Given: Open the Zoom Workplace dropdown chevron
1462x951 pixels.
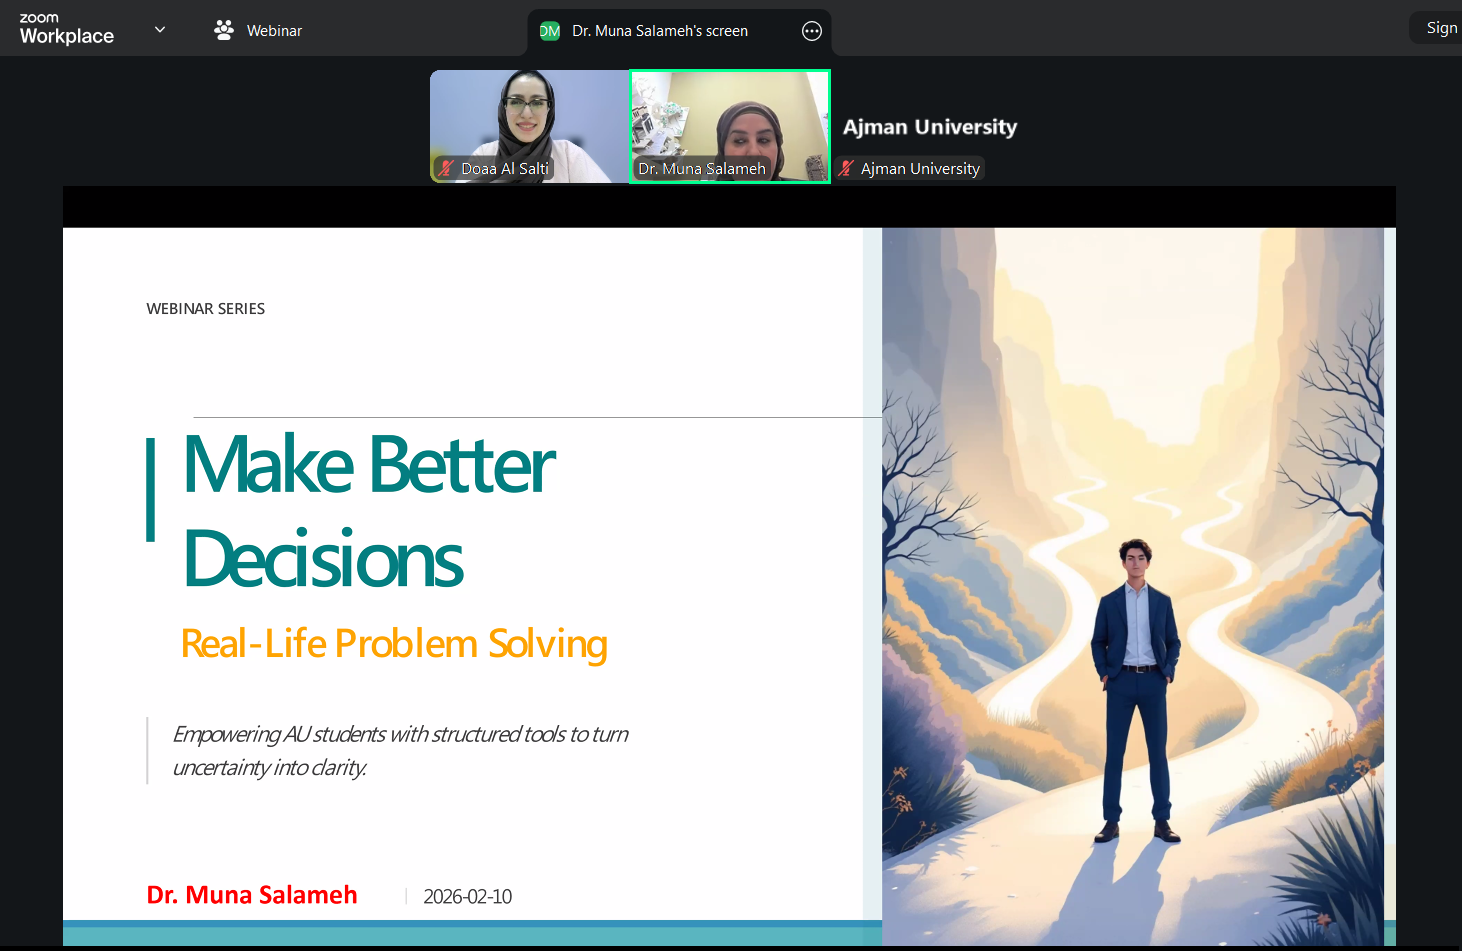Looking at the screenshot, I should [x=160, y=30].
